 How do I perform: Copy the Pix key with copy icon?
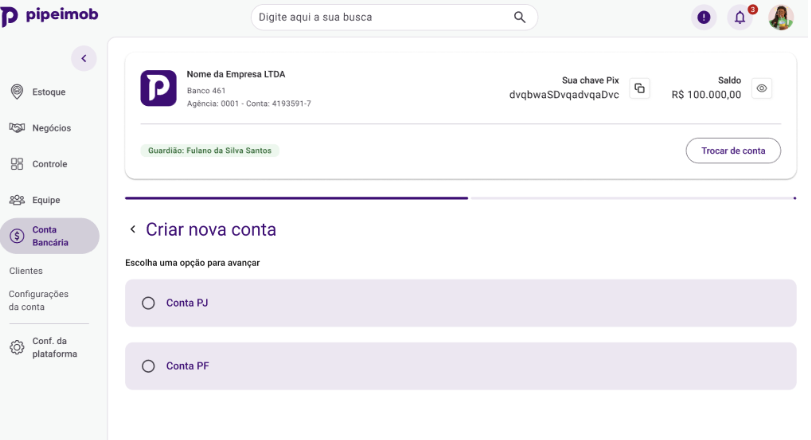(639, 88)
